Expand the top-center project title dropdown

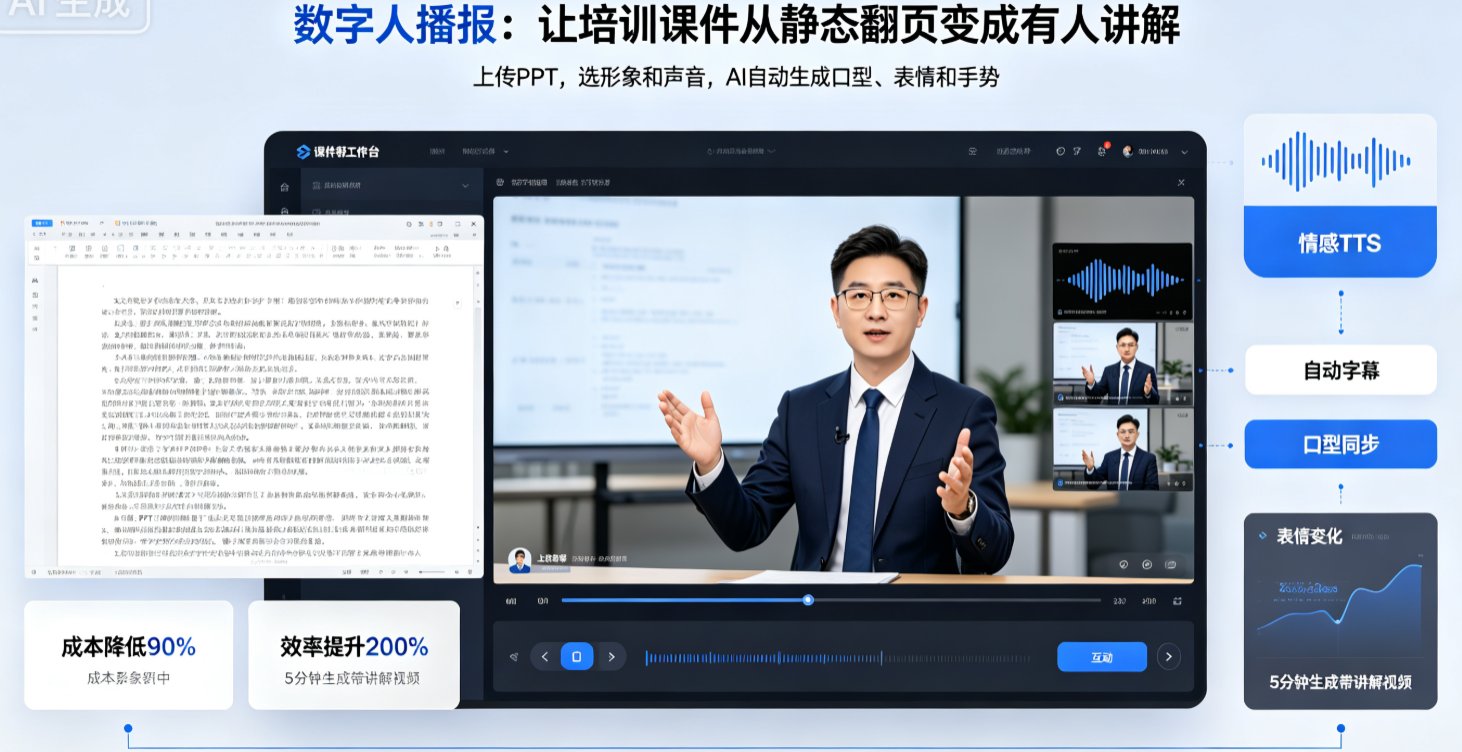[x=741, y=151]
